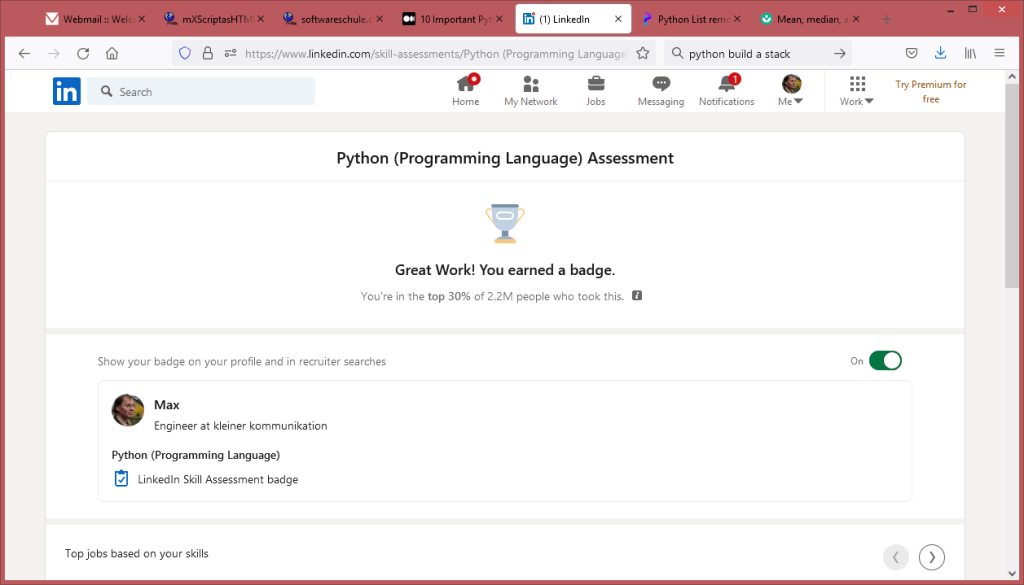Click the LinkedIn logo icon
The image size is (1024, 585).
point(67,91)
